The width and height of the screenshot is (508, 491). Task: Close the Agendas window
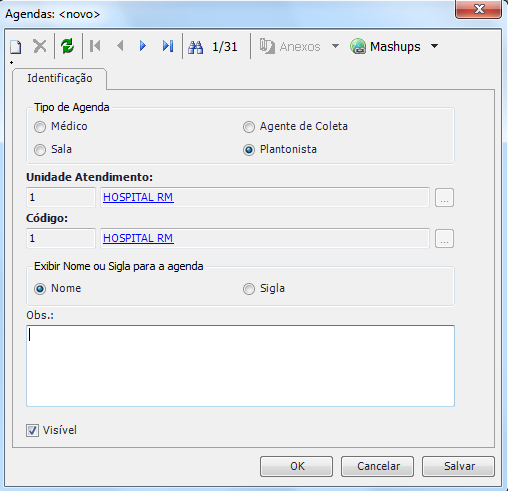tap(479, 9)
